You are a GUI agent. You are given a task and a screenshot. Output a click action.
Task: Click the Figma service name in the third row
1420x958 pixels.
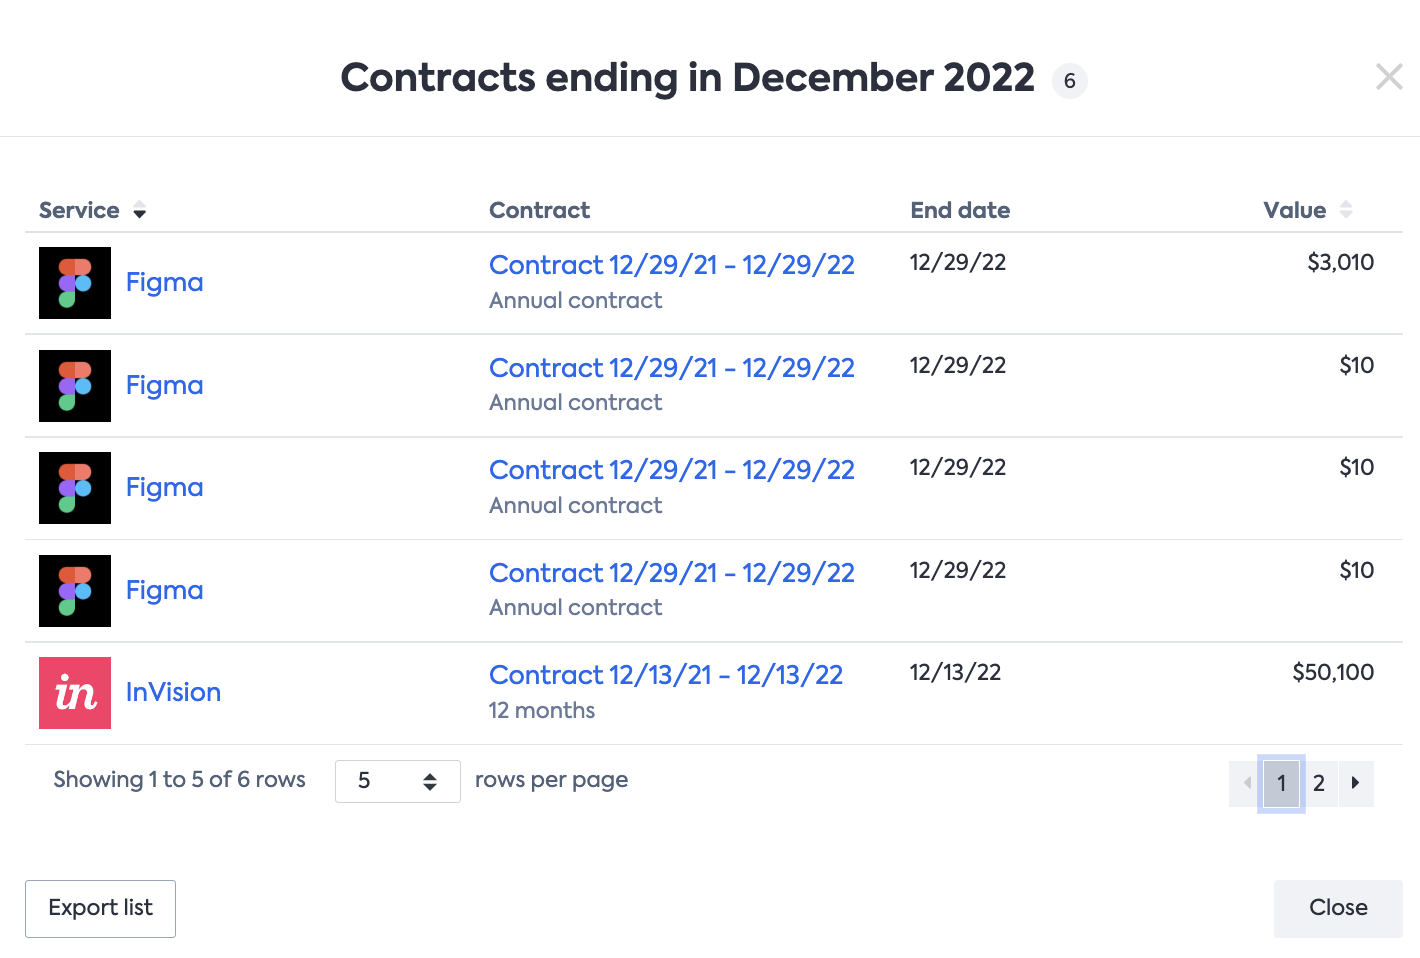164,487
